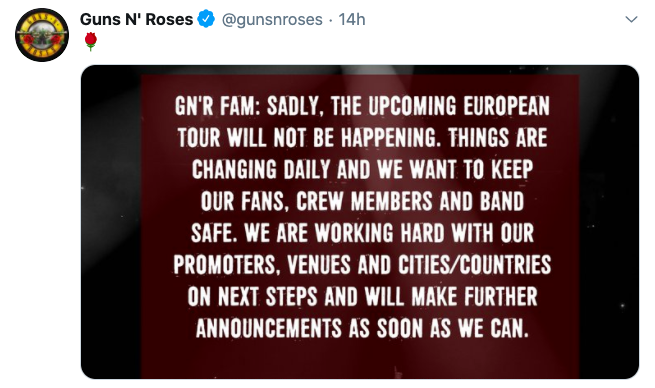655x388 pixels.
Task: Open the tweet via 14h timestamp
Action: [352, 19]
